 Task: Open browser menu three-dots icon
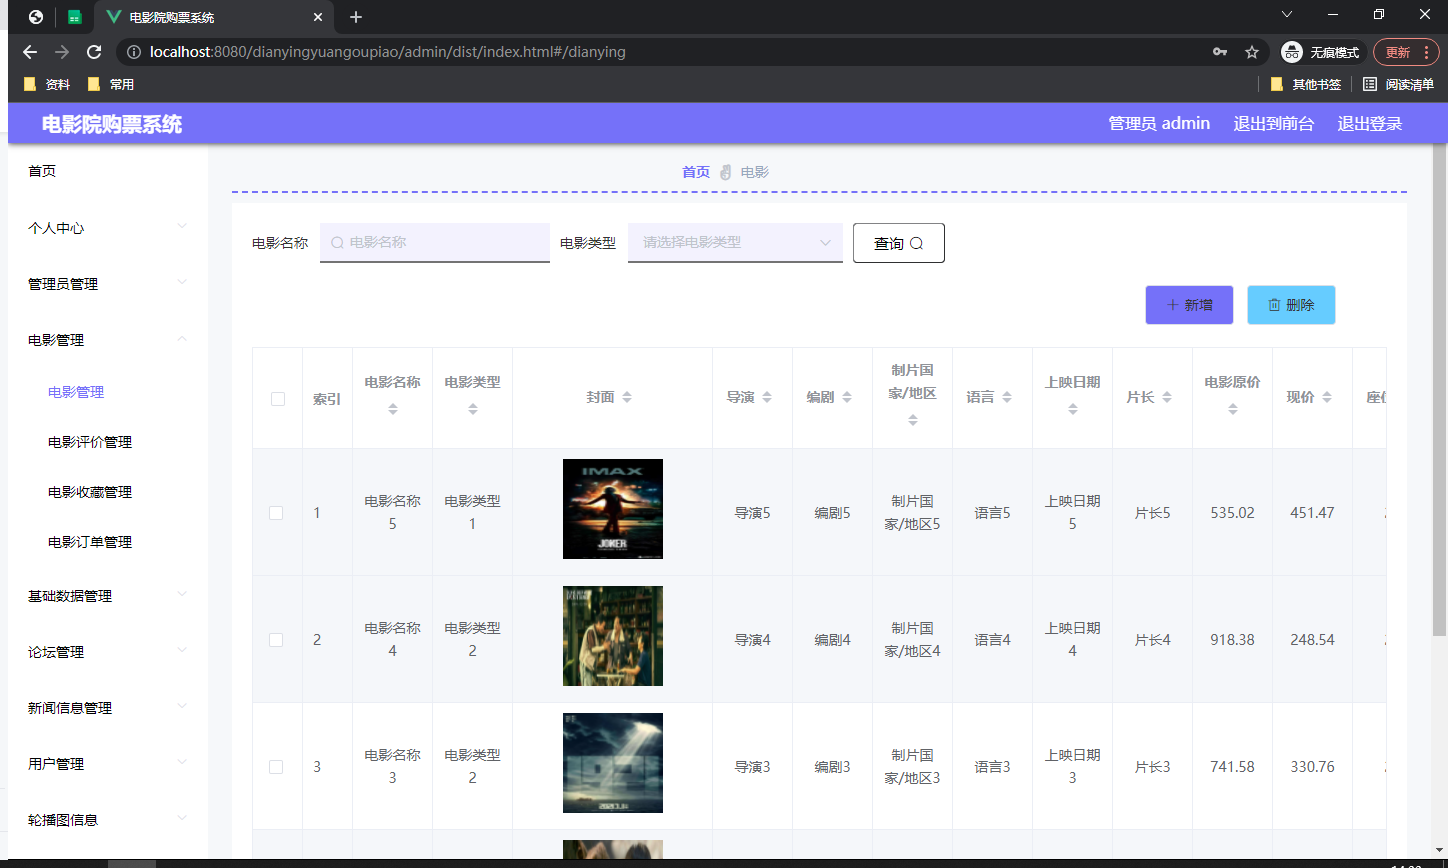point(1426,52)
